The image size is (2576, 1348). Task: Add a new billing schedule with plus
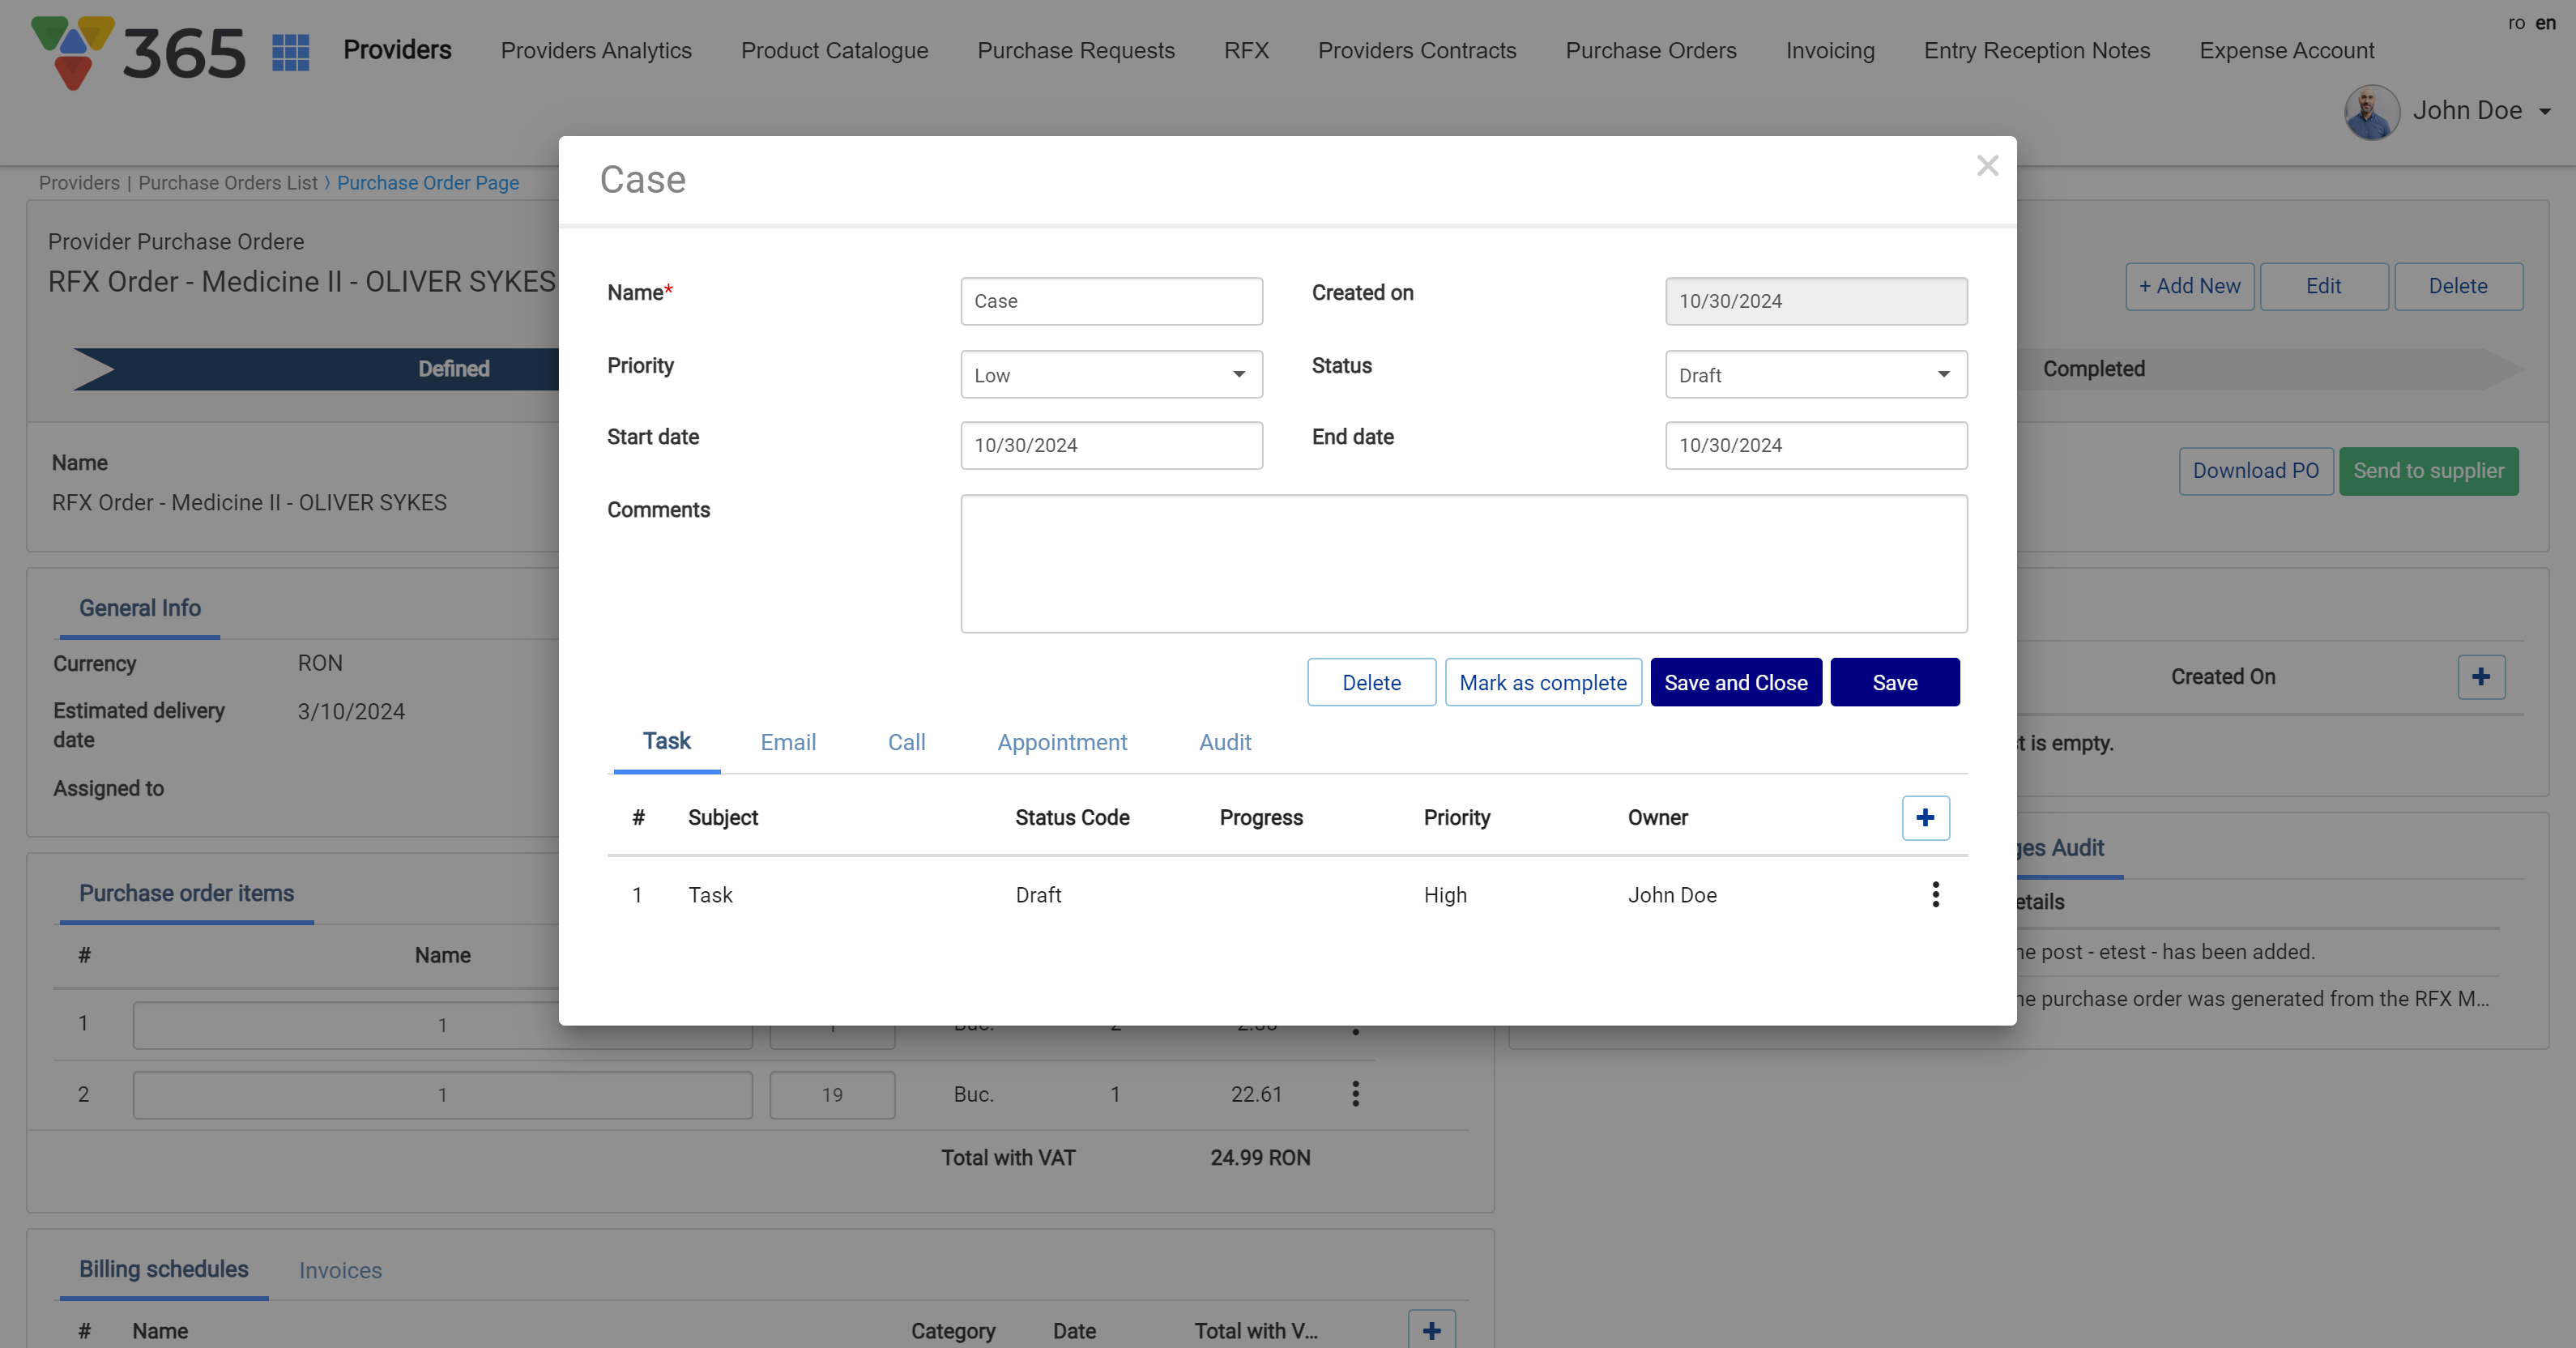(x=1431, y=1330)
